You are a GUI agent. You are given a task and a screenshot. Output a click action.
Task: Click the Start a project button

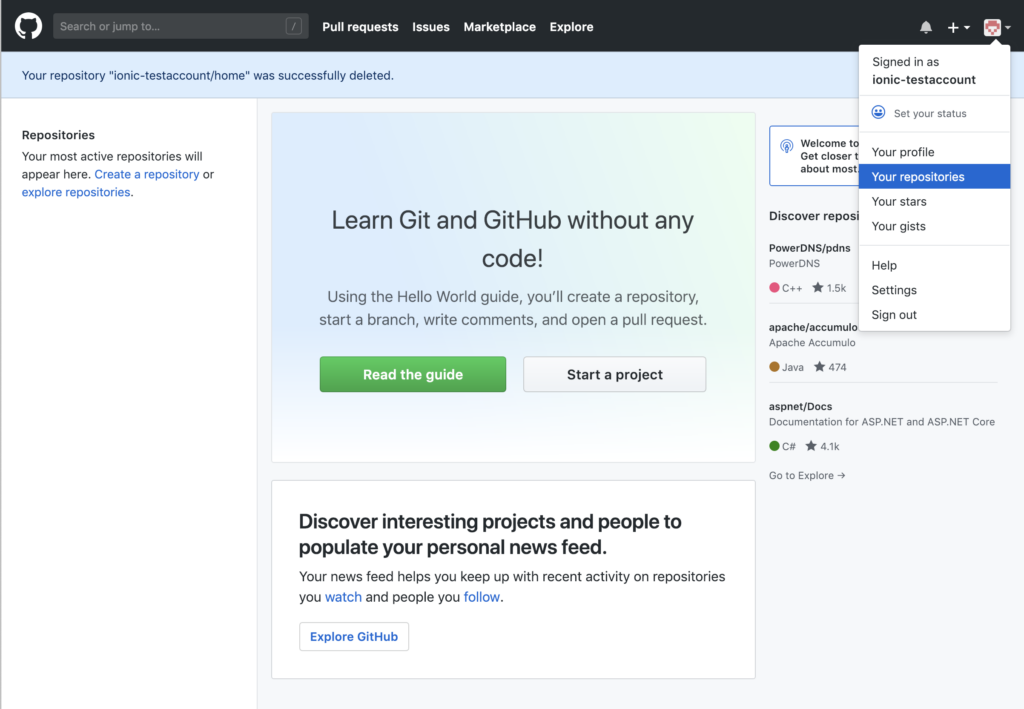pyautogui.click(x=614, y=373)
